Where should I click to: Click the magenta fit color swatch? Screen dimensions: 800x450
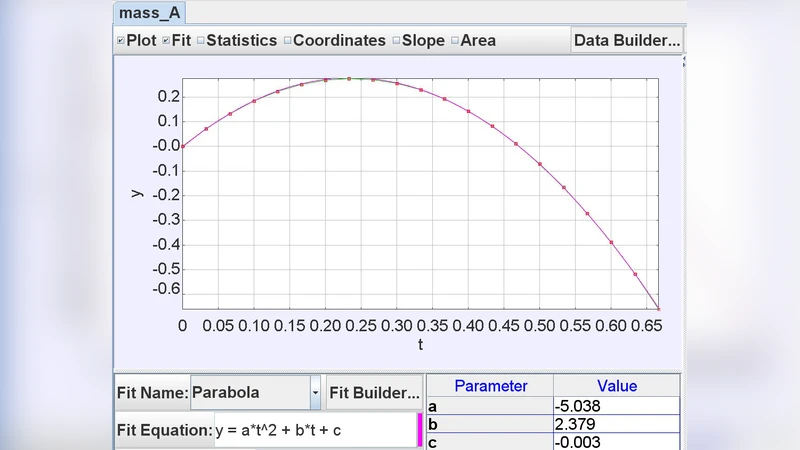(x=419, y=430)
